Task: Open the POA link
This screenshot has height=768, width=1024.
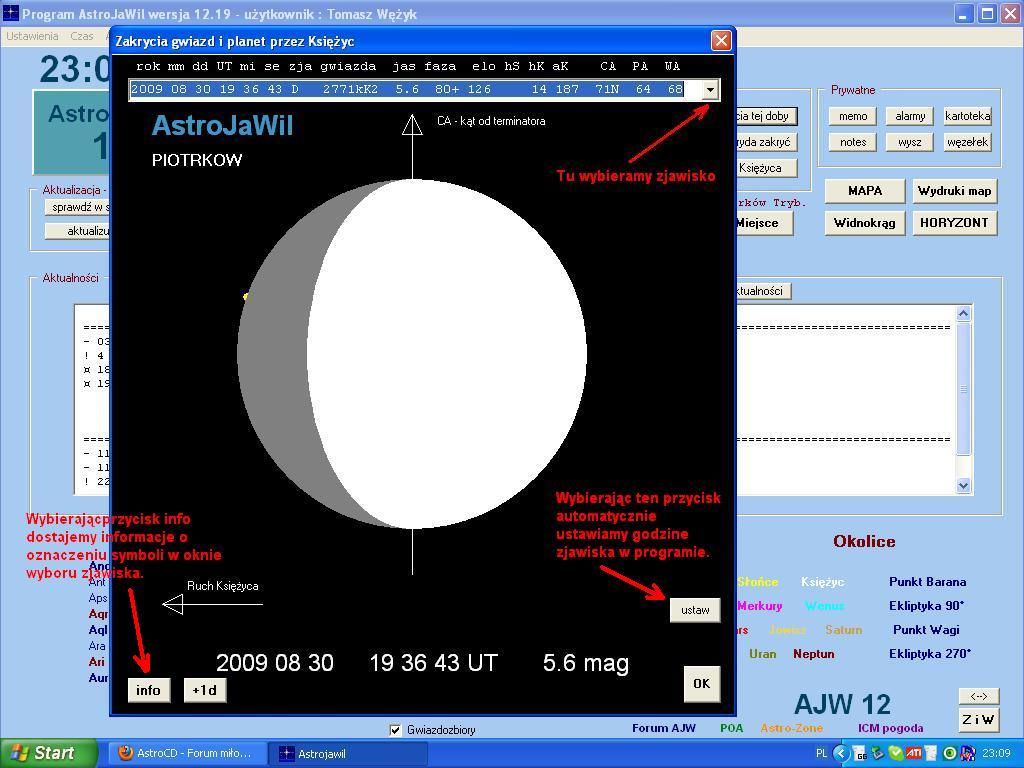Action: coord(731,728)
